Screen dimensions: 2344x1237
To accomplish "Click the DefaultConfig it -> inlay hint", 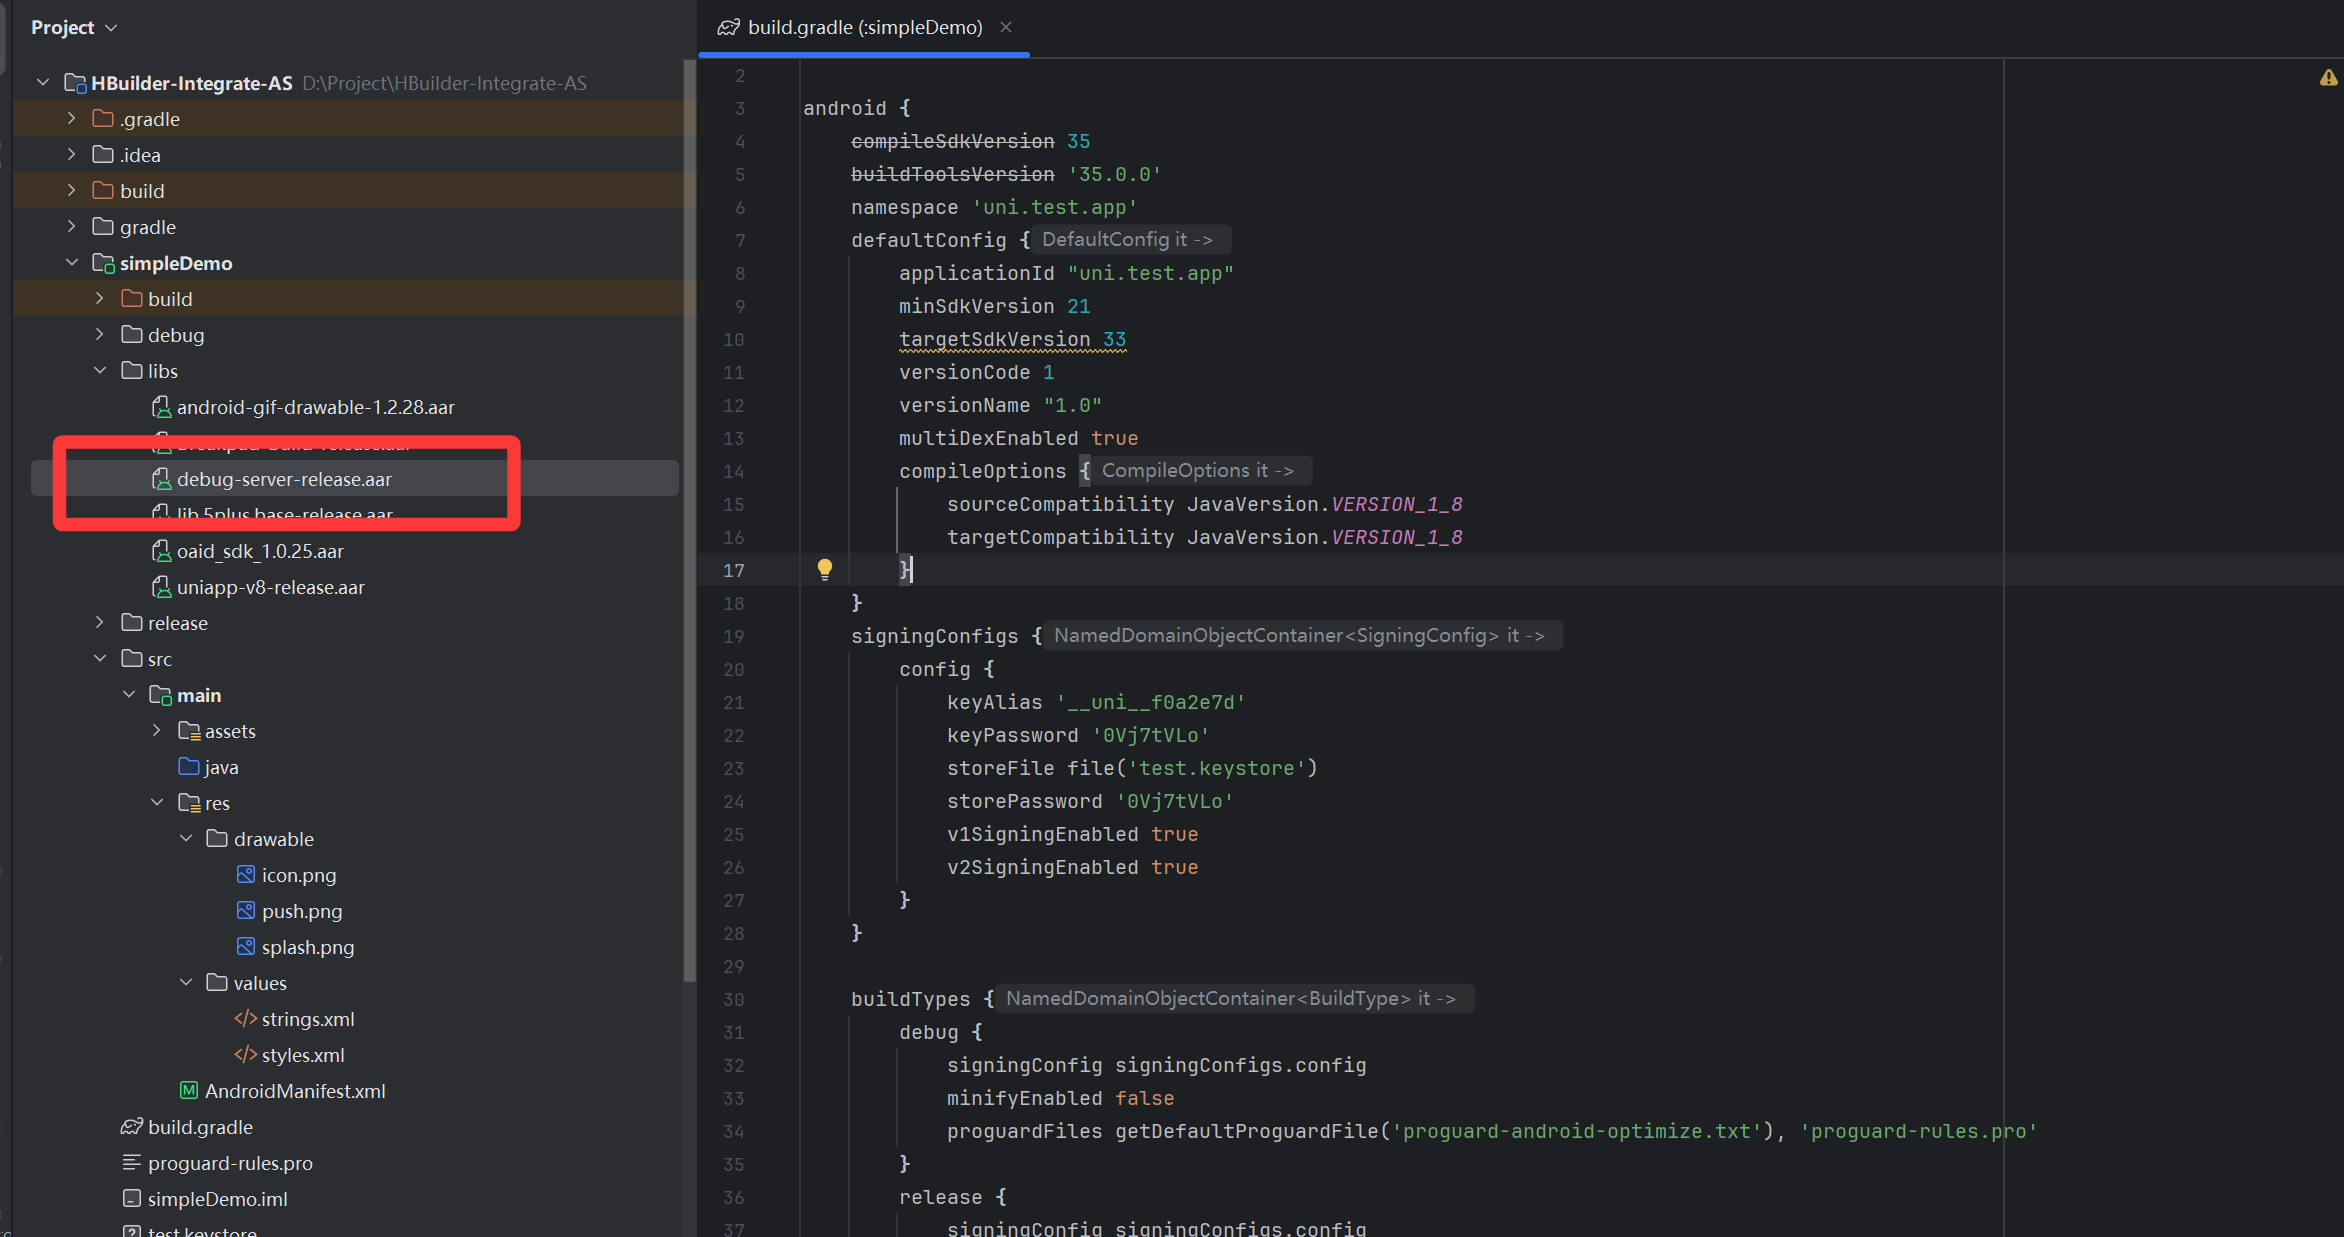I will point(1129,239).
